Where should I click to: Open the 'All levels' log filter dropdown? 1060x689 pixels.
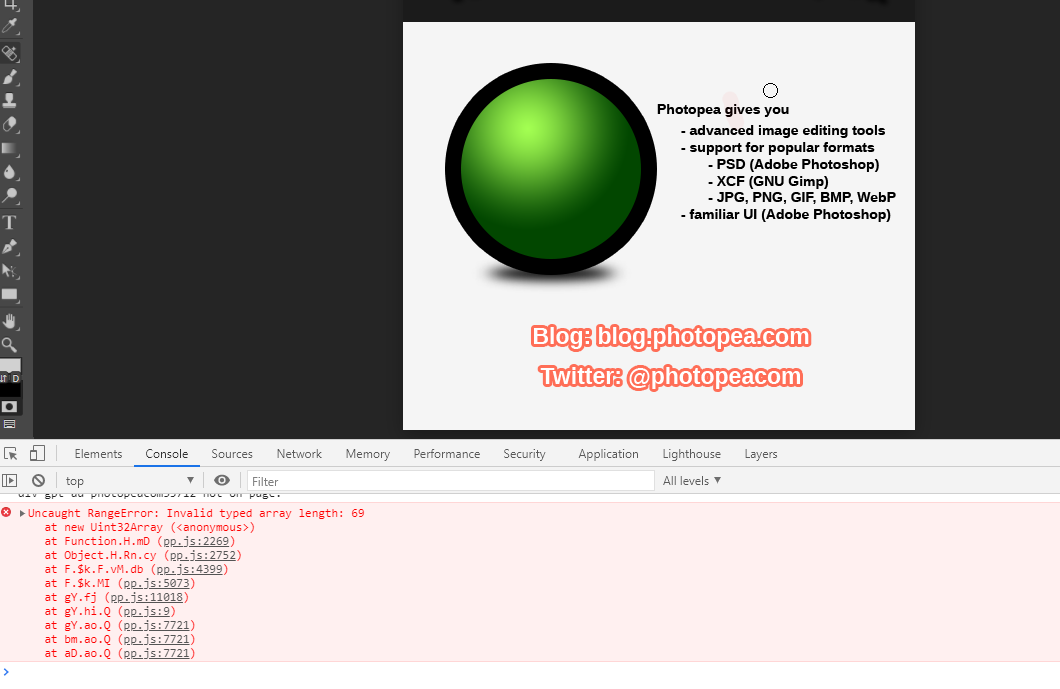click(692, 480)
